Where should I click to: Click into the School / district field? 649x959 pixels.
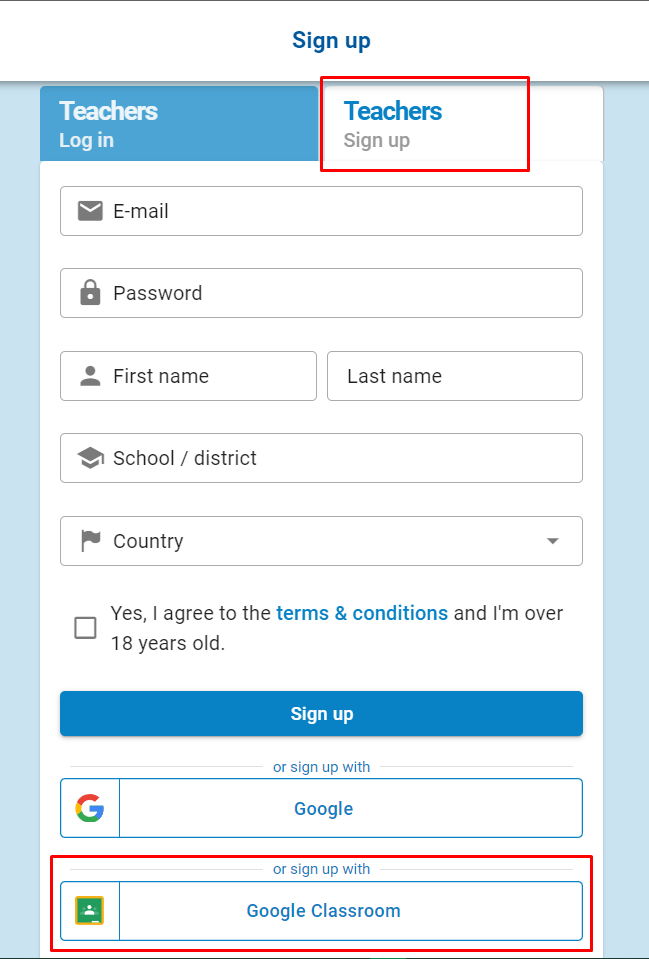321,458
